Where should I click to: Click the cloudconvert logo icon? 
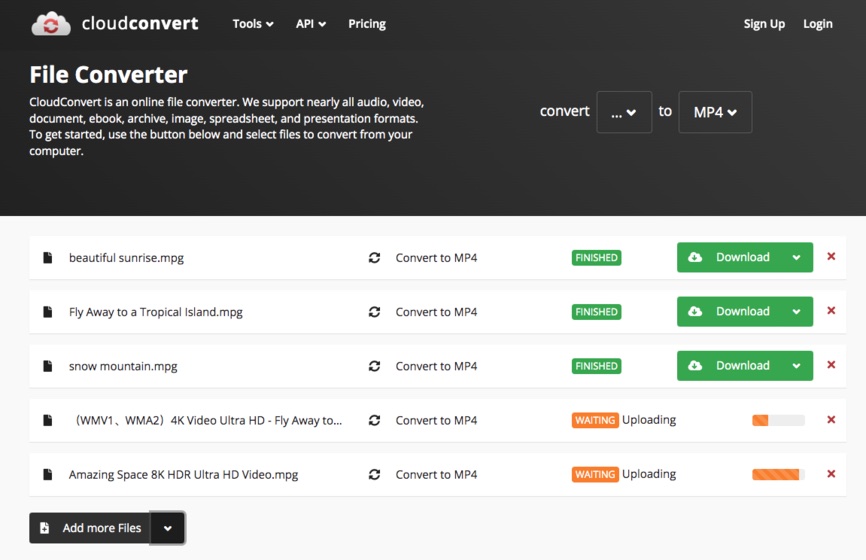[51, 24]
